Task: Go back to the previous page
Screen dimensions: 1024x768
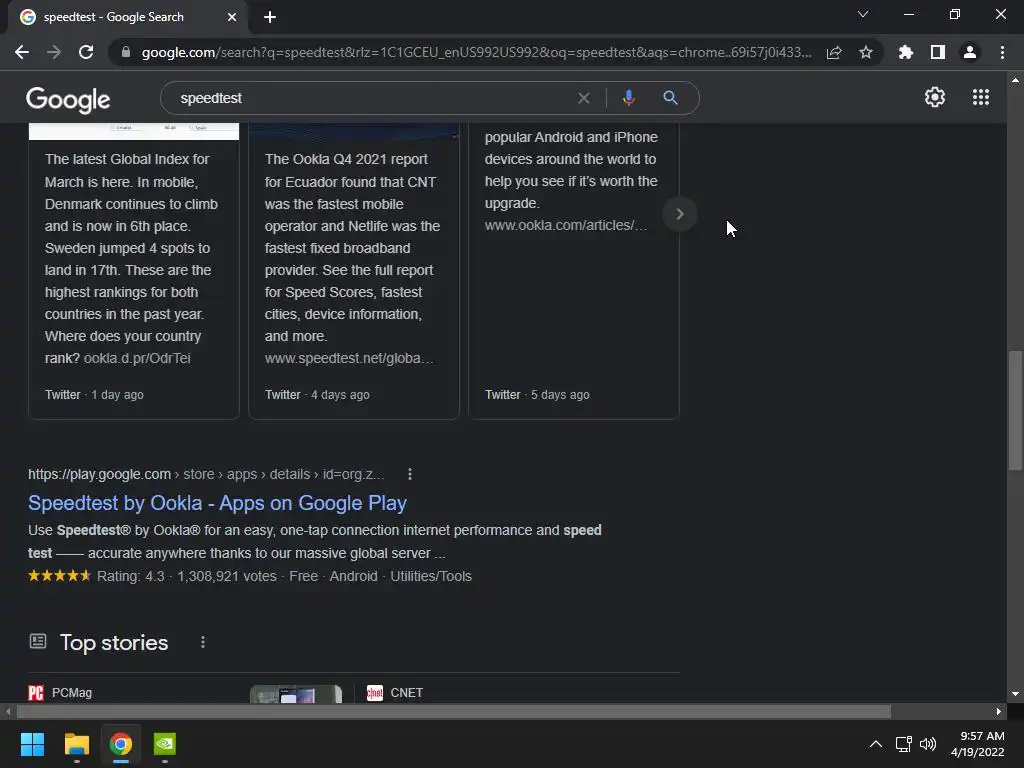Action: pos(22,52)
